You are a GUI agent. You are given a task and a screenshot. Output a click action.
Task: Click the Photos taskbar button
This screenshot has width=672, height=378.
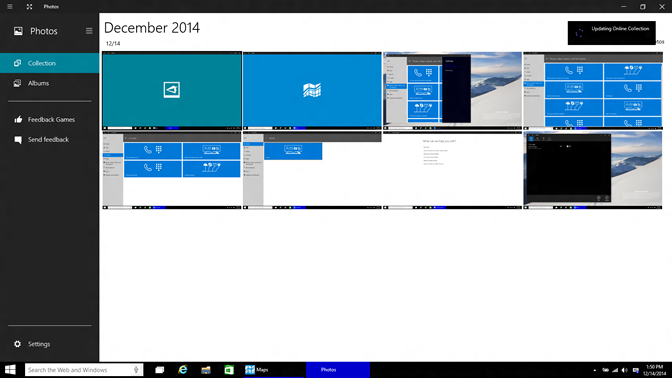(x=338, y=370)
